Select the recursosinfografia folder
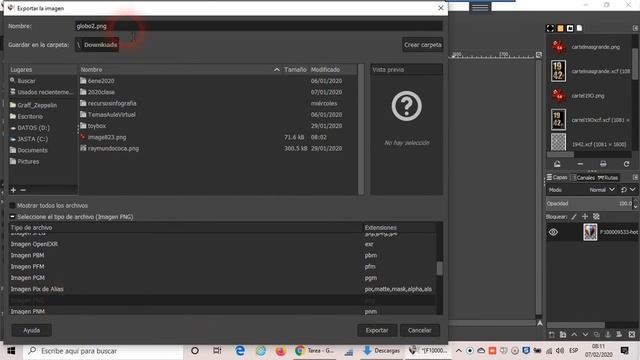640x360 pixels. tap(218, 103)
